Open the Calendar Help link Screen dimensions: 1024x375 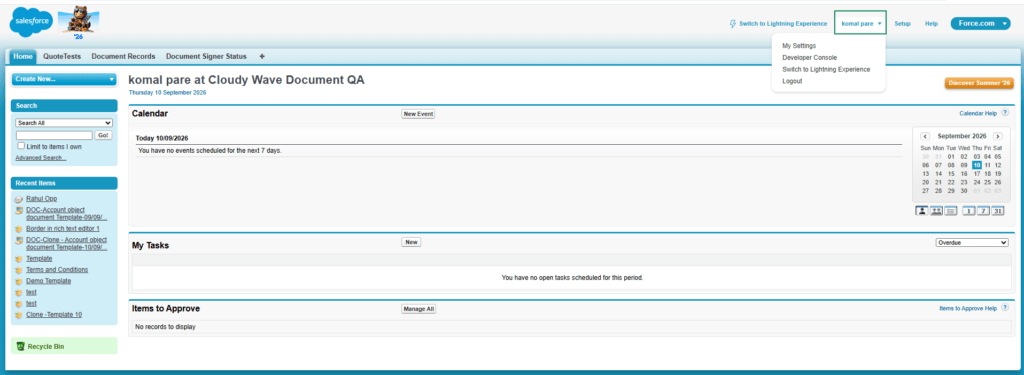tap(978, 113)
